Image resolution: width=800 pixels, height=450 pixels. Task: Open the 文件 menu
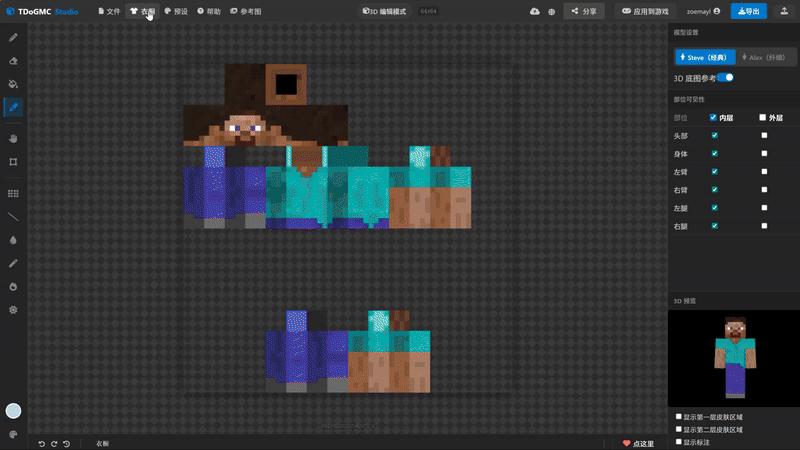click(109, 11)
